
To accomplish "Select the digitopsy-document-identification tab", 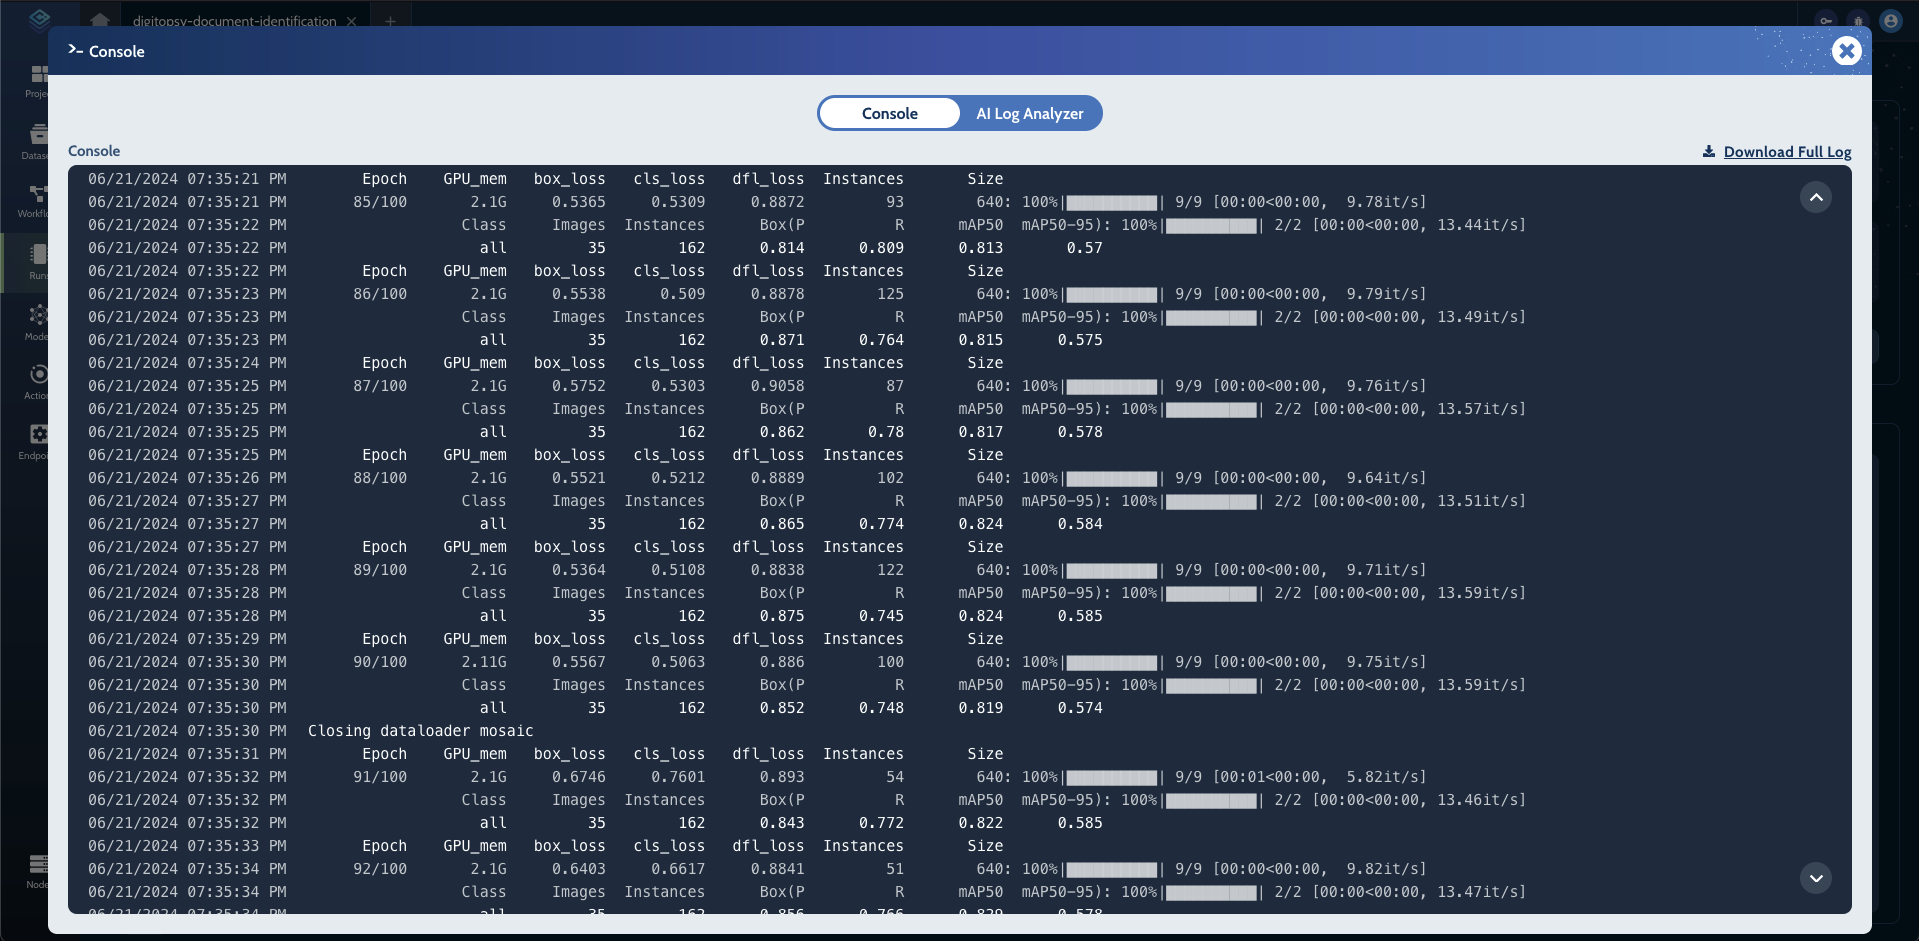I will pos(234,21).
